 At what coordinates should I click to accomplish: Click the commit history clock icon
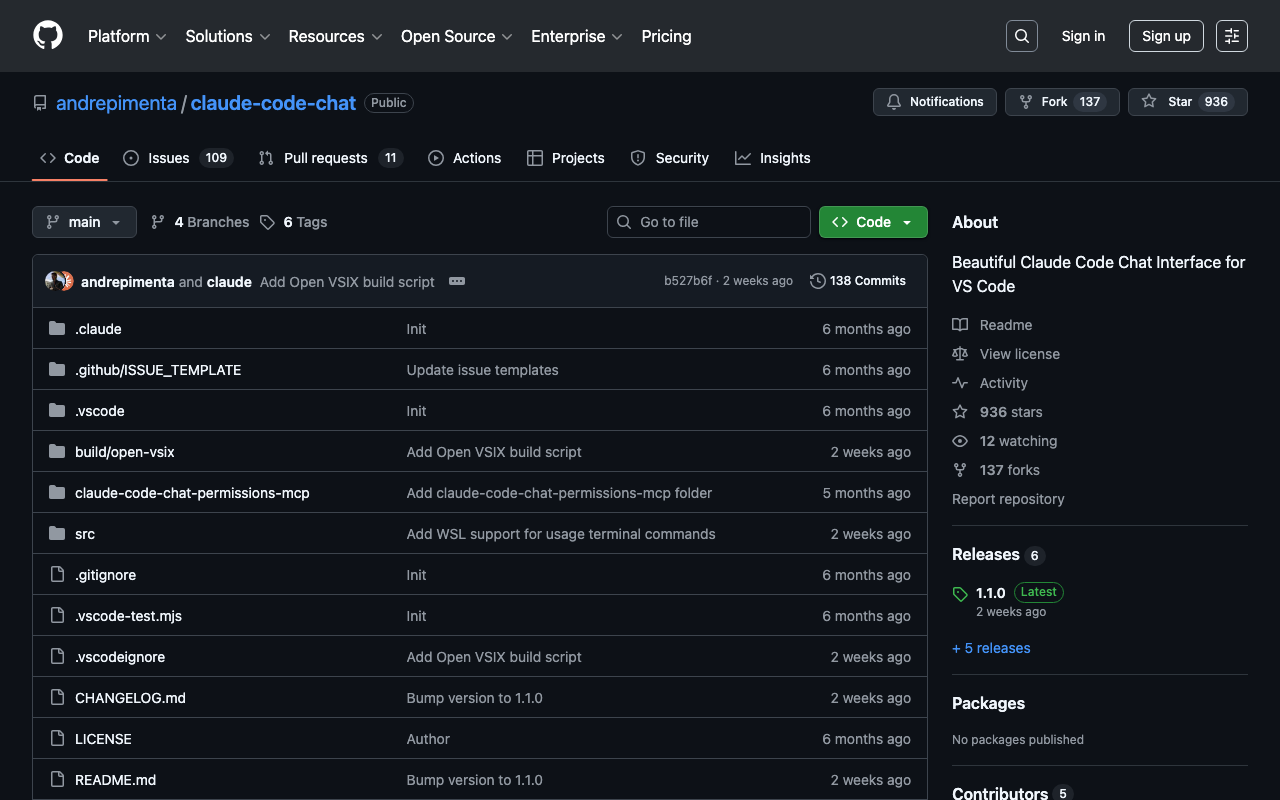click(x=818, y=281)
